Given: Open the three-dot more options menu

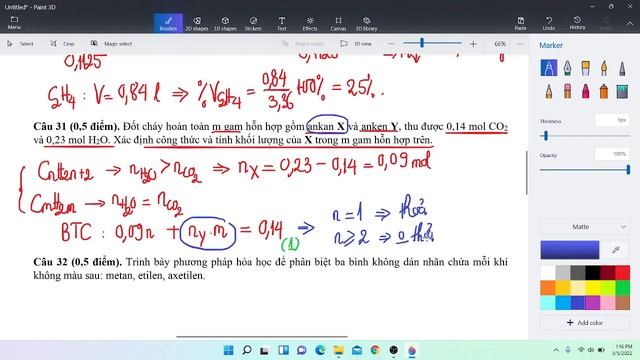Looking at the screenshot, I should click(520, 44).
